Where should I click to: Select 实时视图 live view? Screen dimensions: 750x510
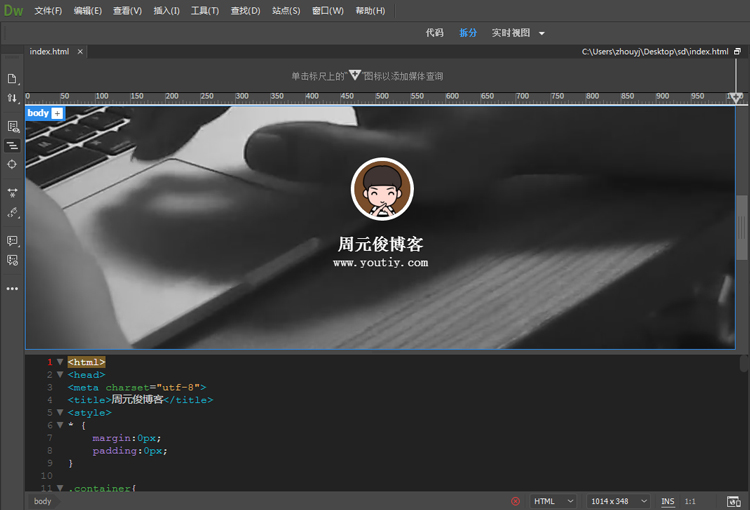[511, 33]
